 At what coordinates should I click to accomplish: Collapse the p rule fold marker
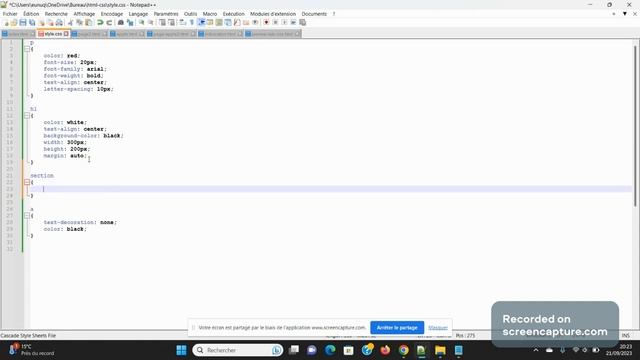click(27, 49)
